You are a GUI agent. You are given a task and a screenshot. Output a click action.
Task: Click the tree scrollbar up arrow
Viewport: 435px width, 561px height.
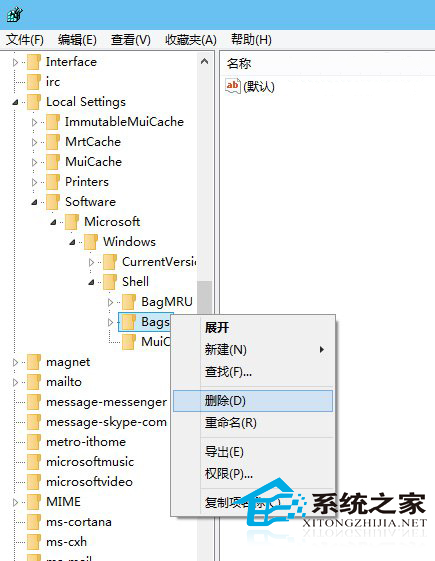click(205, 62)
